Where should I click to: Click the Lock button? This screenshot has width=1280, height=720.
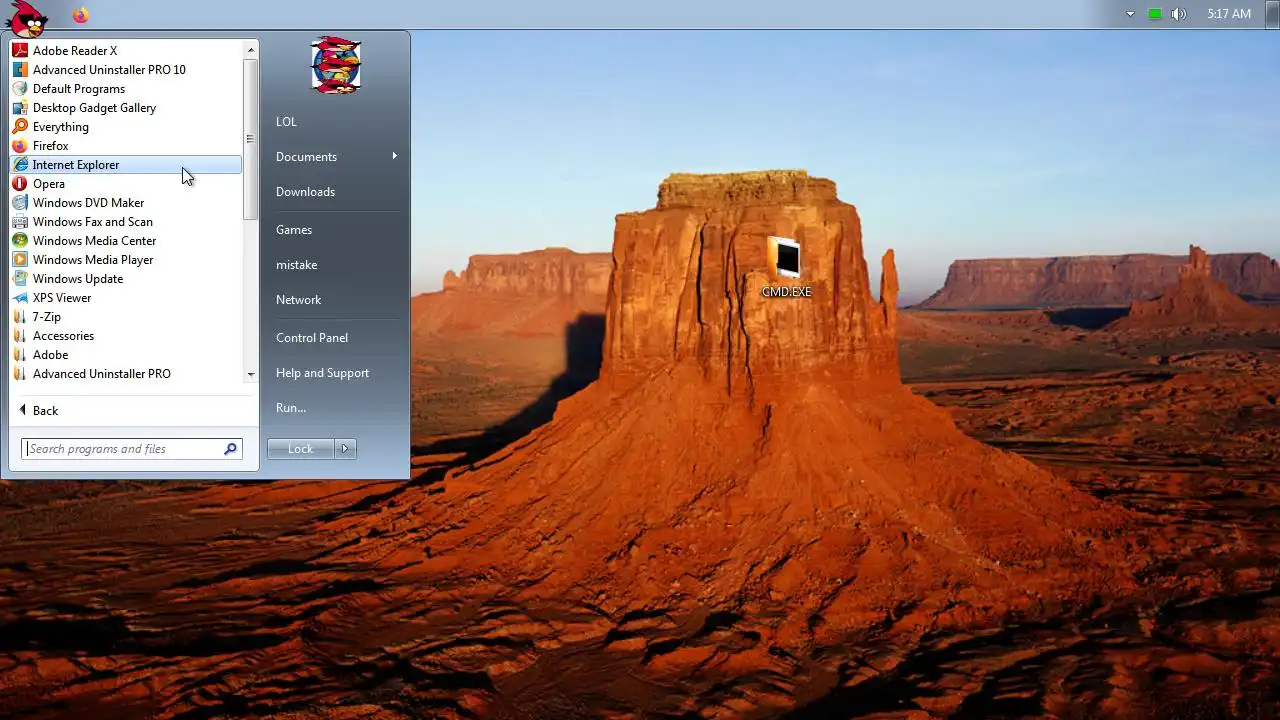tap(301, 449)
